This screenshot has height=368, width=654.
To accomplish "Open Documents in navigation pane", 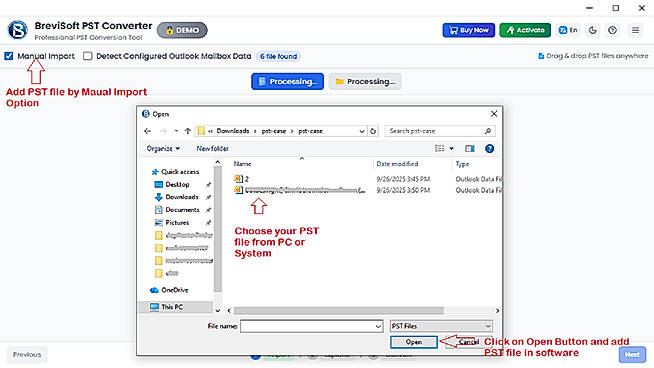I will coord(177,210).
